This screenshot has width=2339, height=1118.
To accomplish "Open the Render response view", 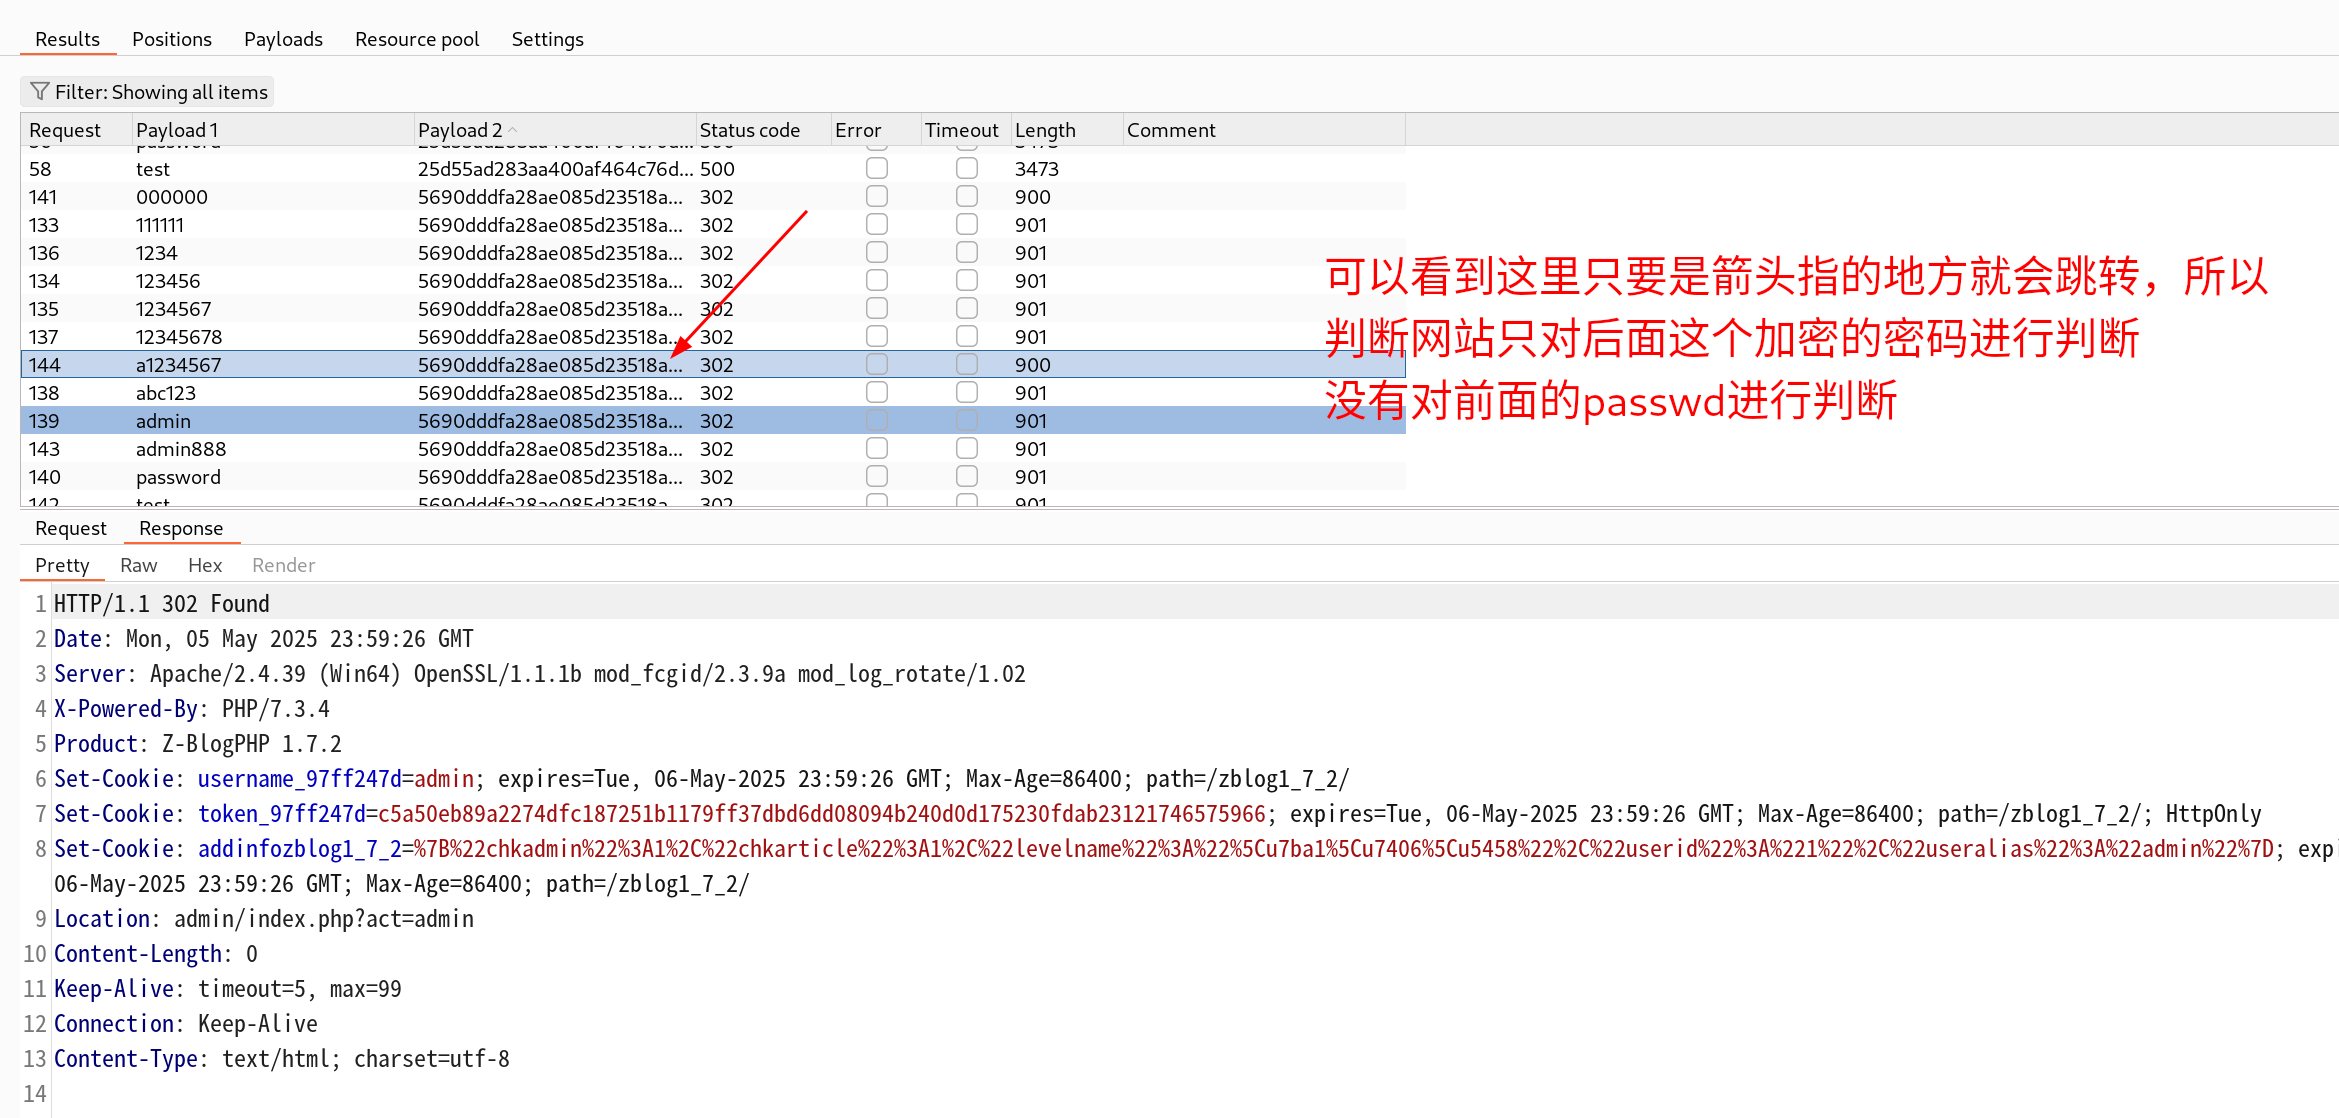I will (283, 565).
